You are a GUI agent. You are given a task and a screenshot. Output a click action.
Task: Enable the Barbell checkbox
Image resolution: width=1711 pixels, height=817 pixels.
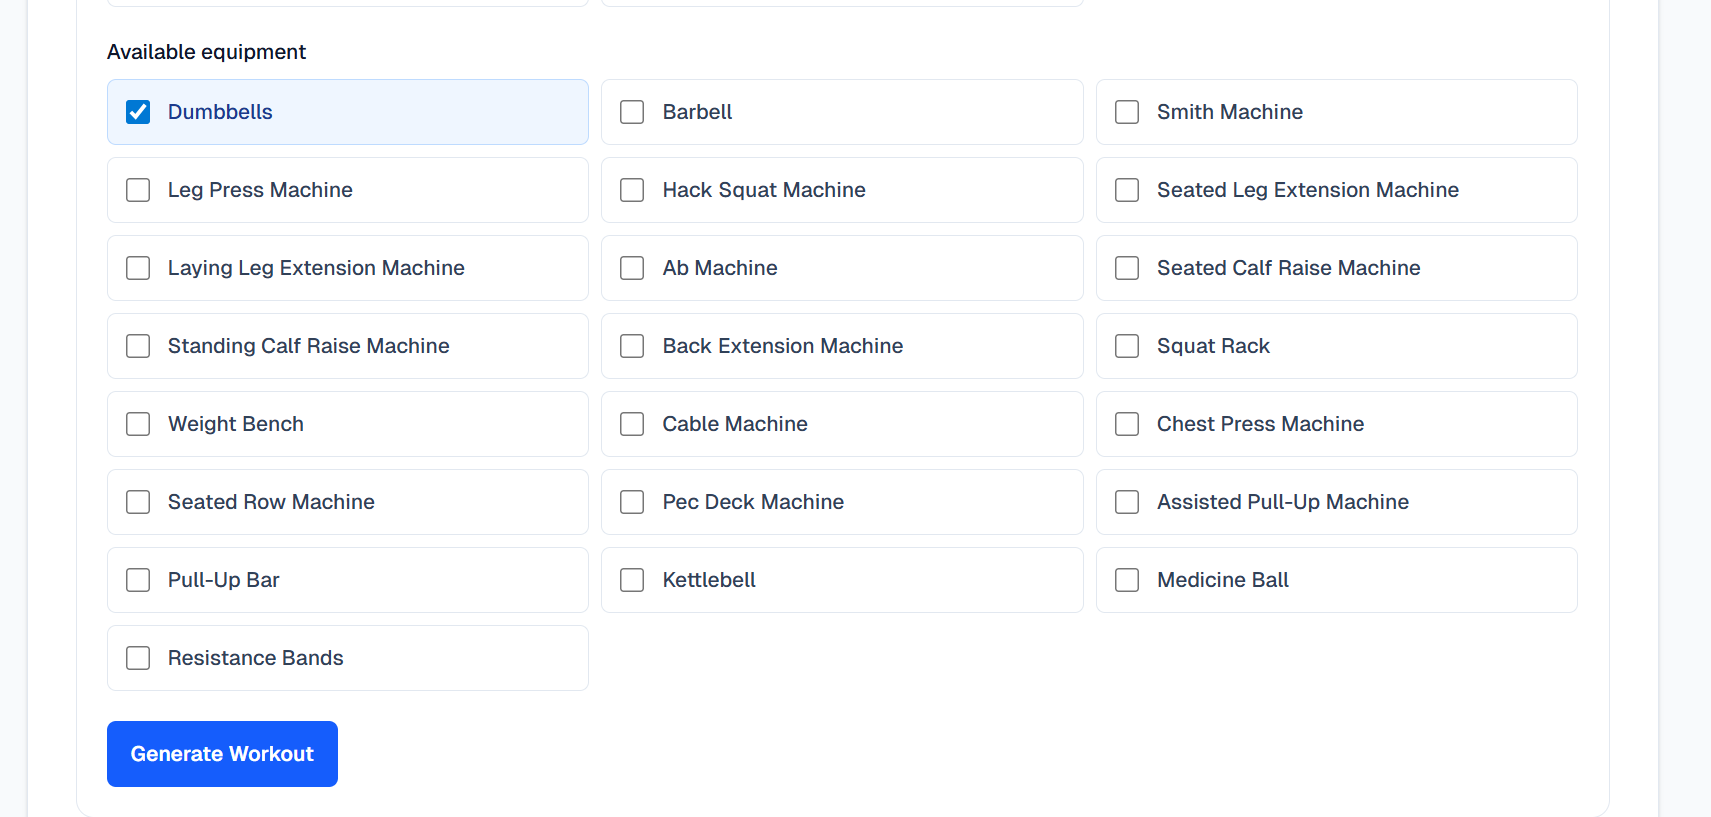click(x=632, y=112)
